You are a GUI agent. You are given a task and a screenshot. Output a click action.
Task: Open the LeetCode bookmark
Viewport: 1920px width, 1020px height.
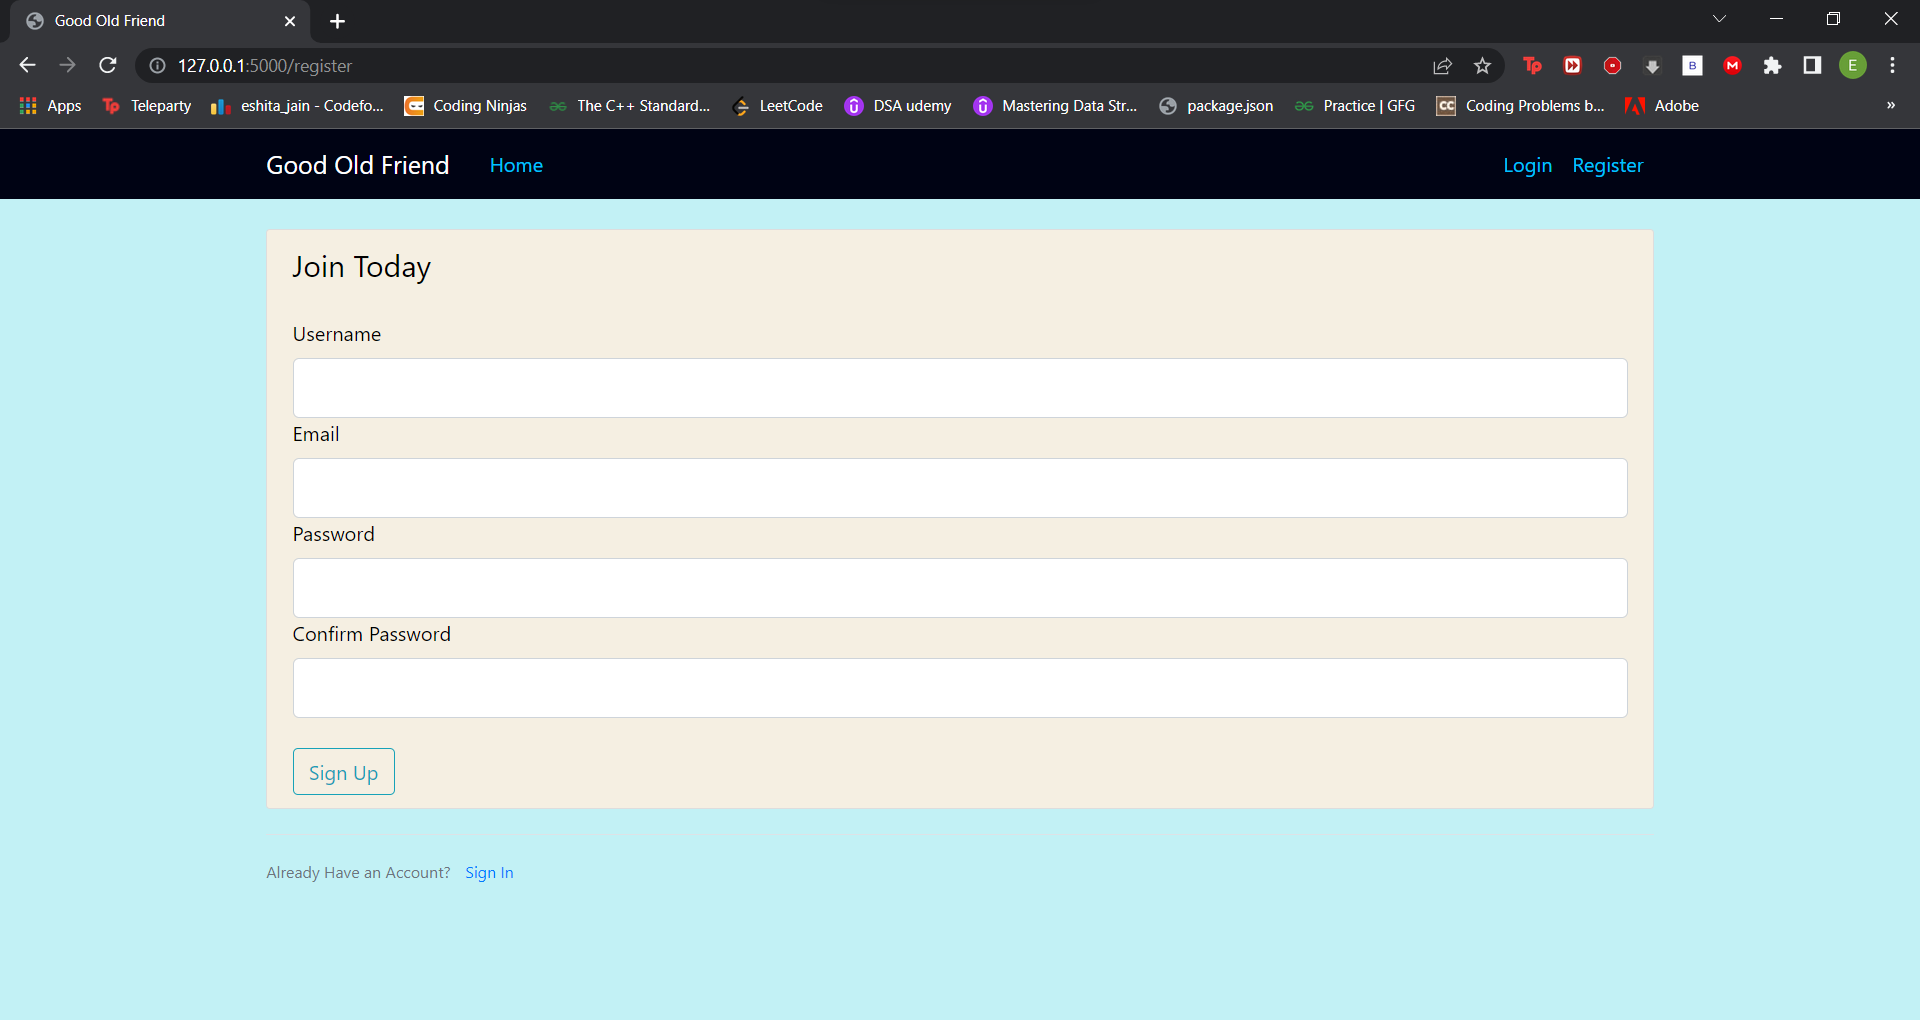(x=790, y=105)
